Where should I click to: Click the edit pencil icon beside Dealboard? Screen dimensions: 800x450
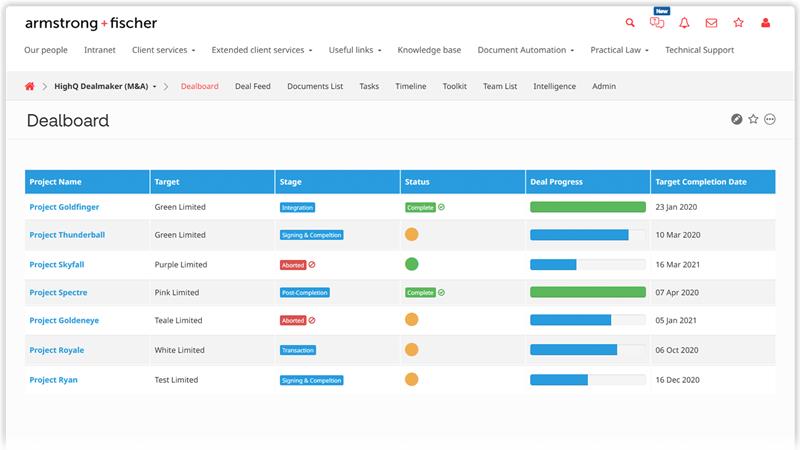coord(737,120)
